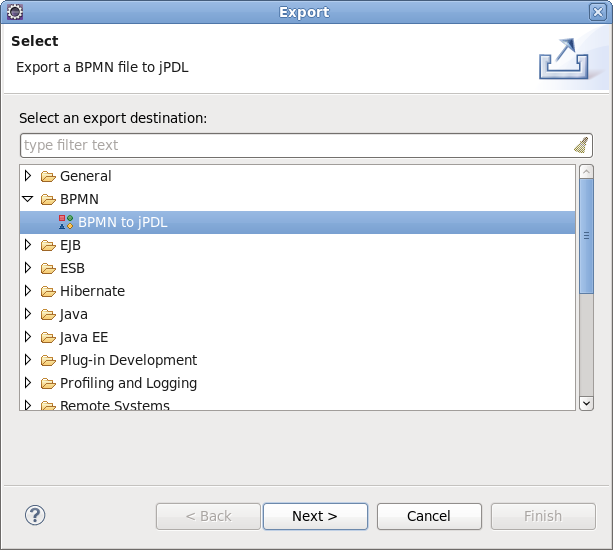
Task: Click the ESB folder icon
Action: [48, 269]
